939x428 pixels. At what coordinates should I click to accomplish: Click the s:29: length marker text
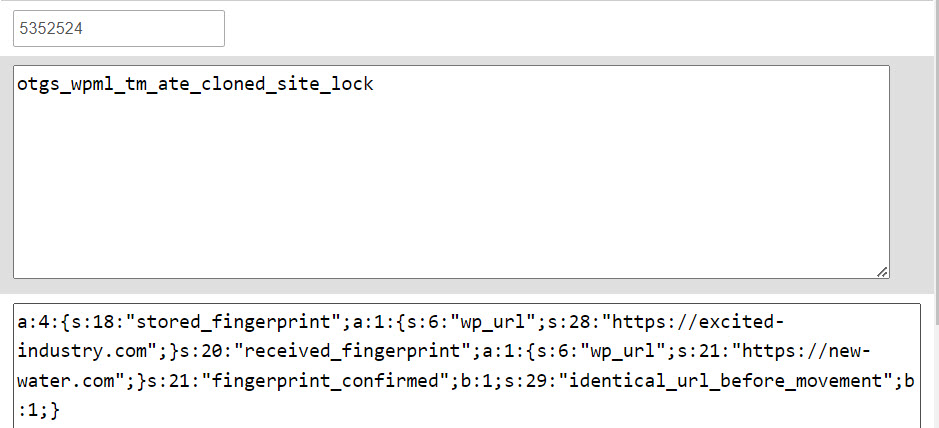[532, 381]
